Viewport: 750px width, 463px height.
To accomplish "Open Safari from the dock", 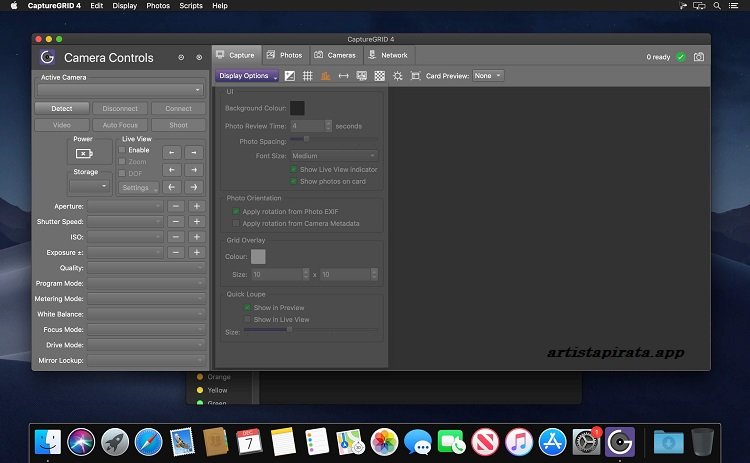I will [148, 441].
